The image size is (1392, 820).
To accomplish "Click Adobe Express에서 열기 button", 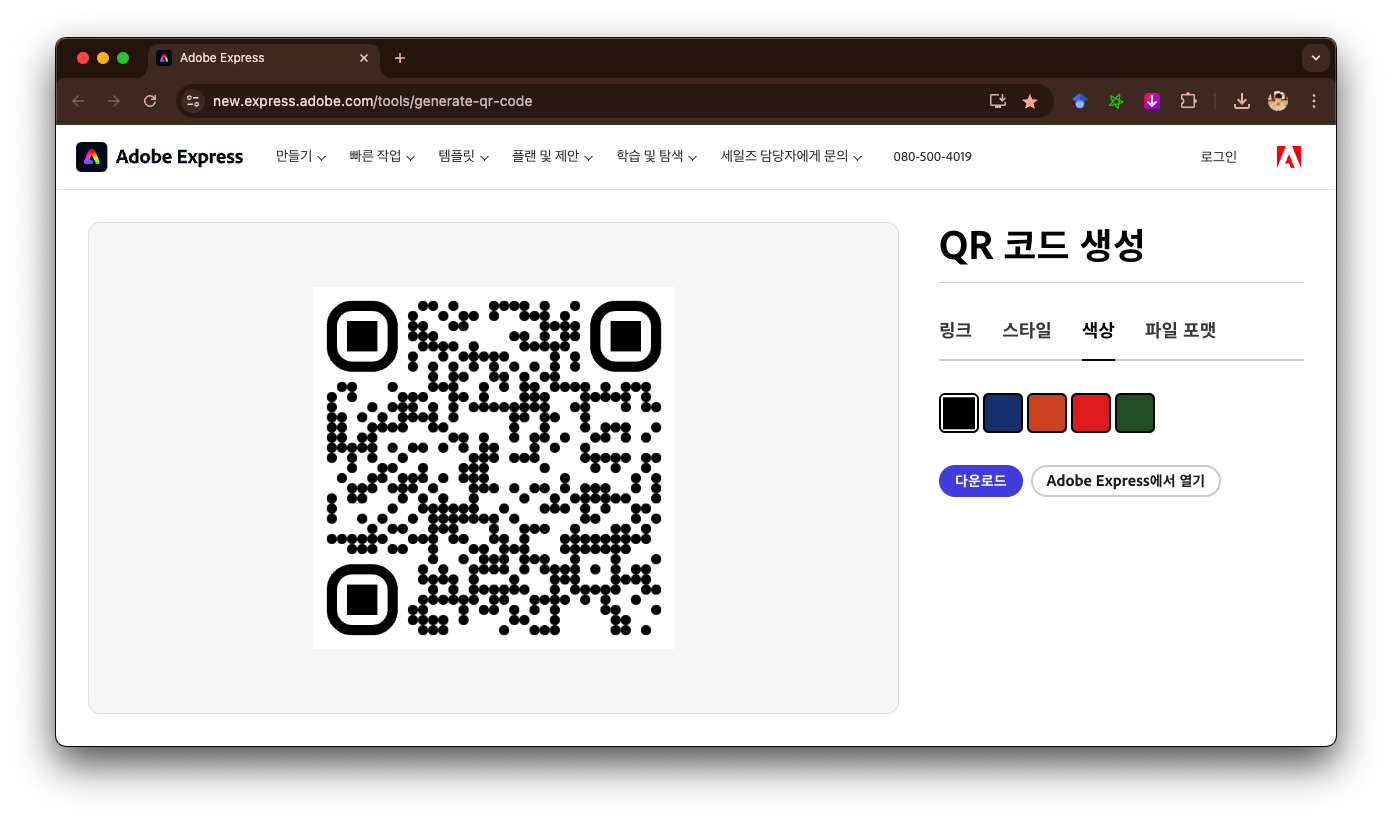I will (x=1126, y=481).
